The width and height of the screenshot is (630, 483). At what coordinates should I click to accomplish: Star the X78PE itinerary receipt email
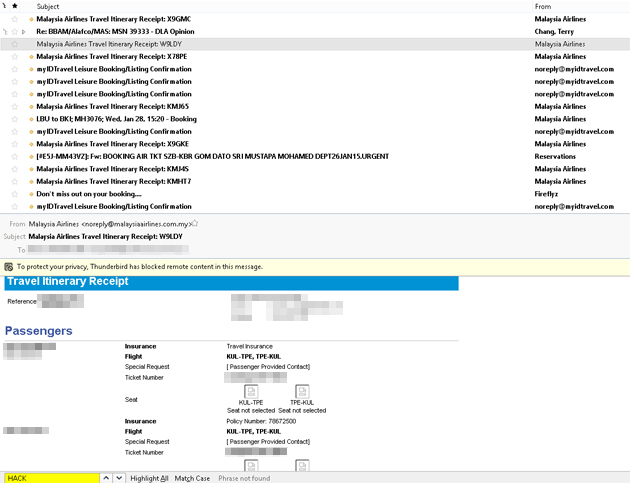point(15,57)
